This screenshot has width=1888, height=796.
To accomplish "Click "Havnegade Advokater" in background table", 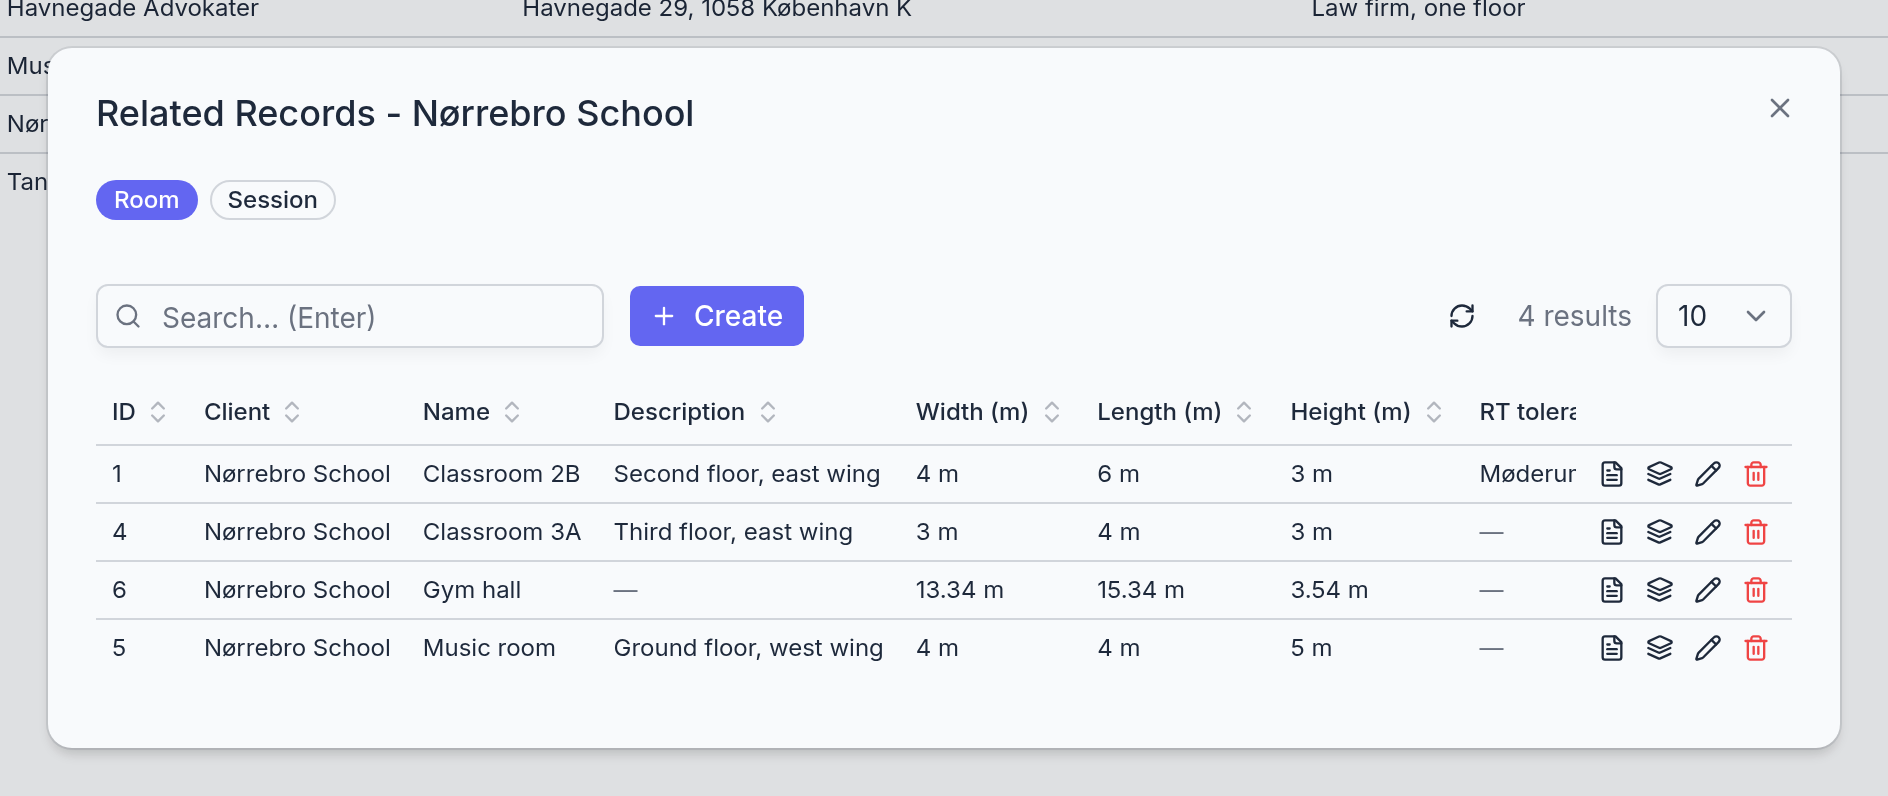I will (x=133, y=10).
